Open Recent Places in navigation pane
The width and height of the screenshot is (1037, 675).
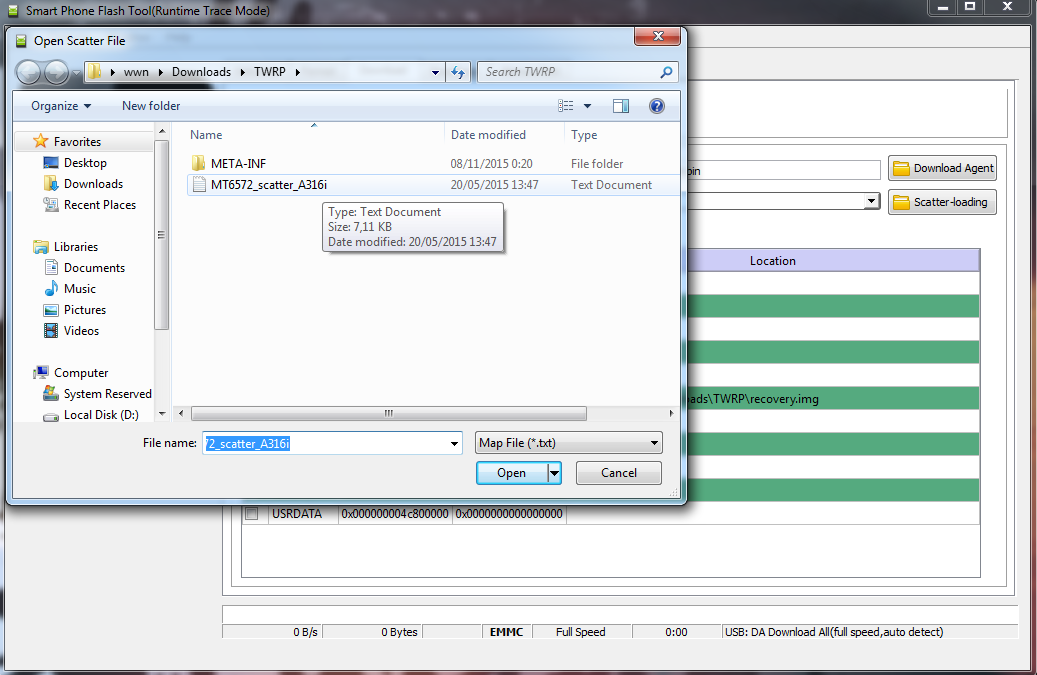pos(100,205)
